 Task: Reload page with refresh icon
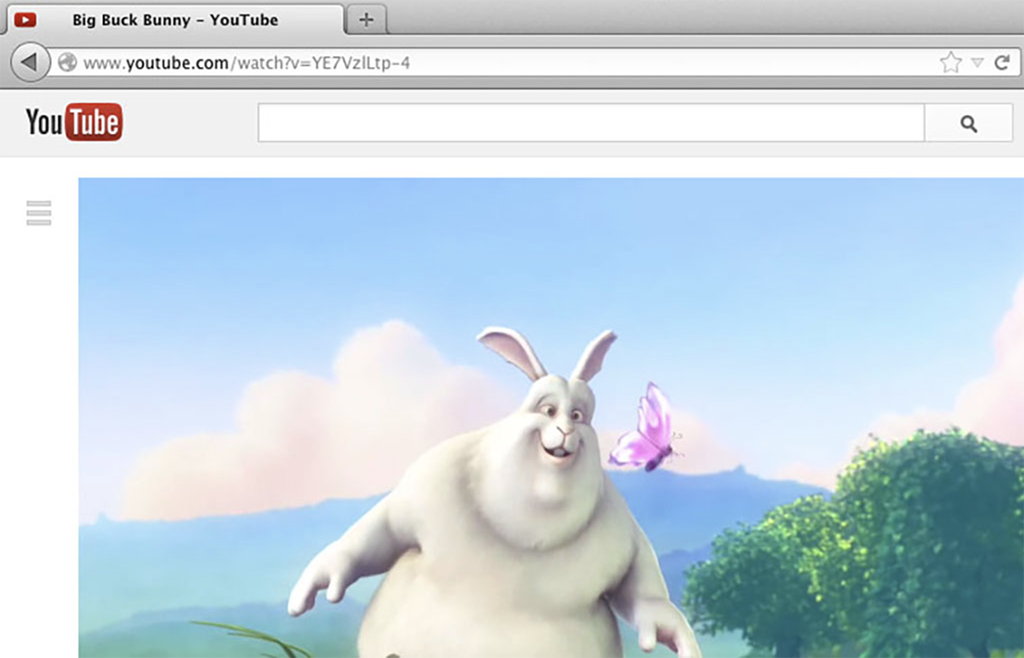click(1002, 63)
